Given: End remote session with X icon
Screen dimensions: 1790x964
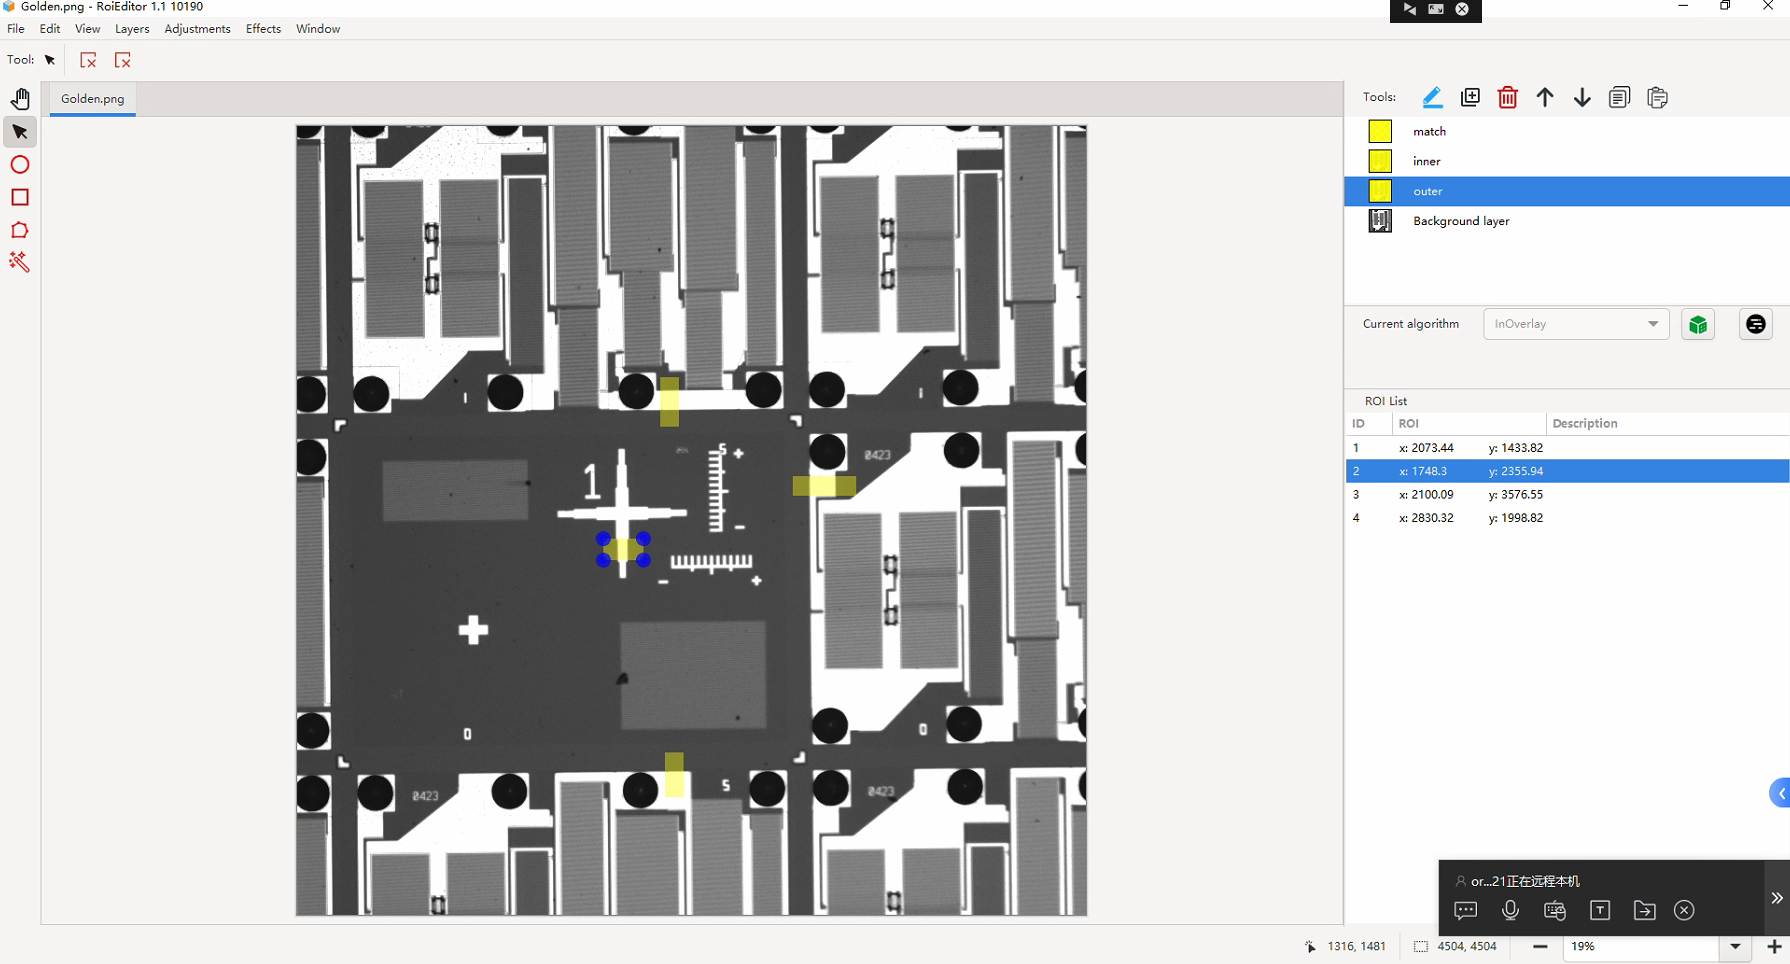Looking at the screenshot, I should 1684,910.
